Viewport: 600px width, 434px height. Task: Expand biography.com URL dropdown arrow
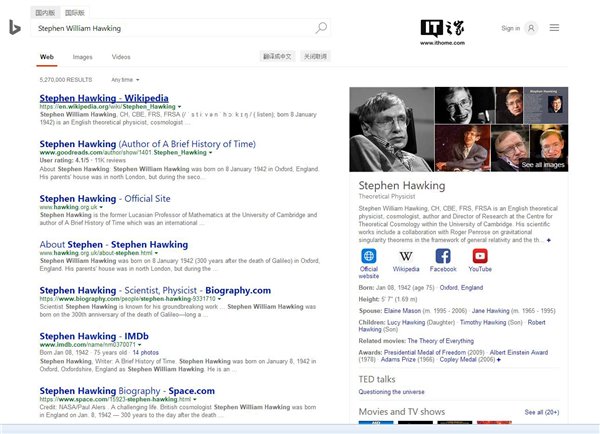(x=219, y=299)
